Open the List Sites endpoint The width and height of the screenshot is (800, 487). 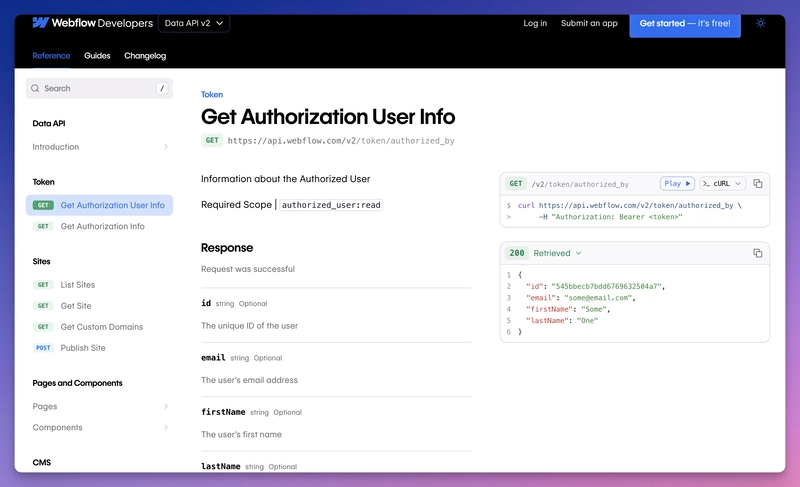click(99, 285)
